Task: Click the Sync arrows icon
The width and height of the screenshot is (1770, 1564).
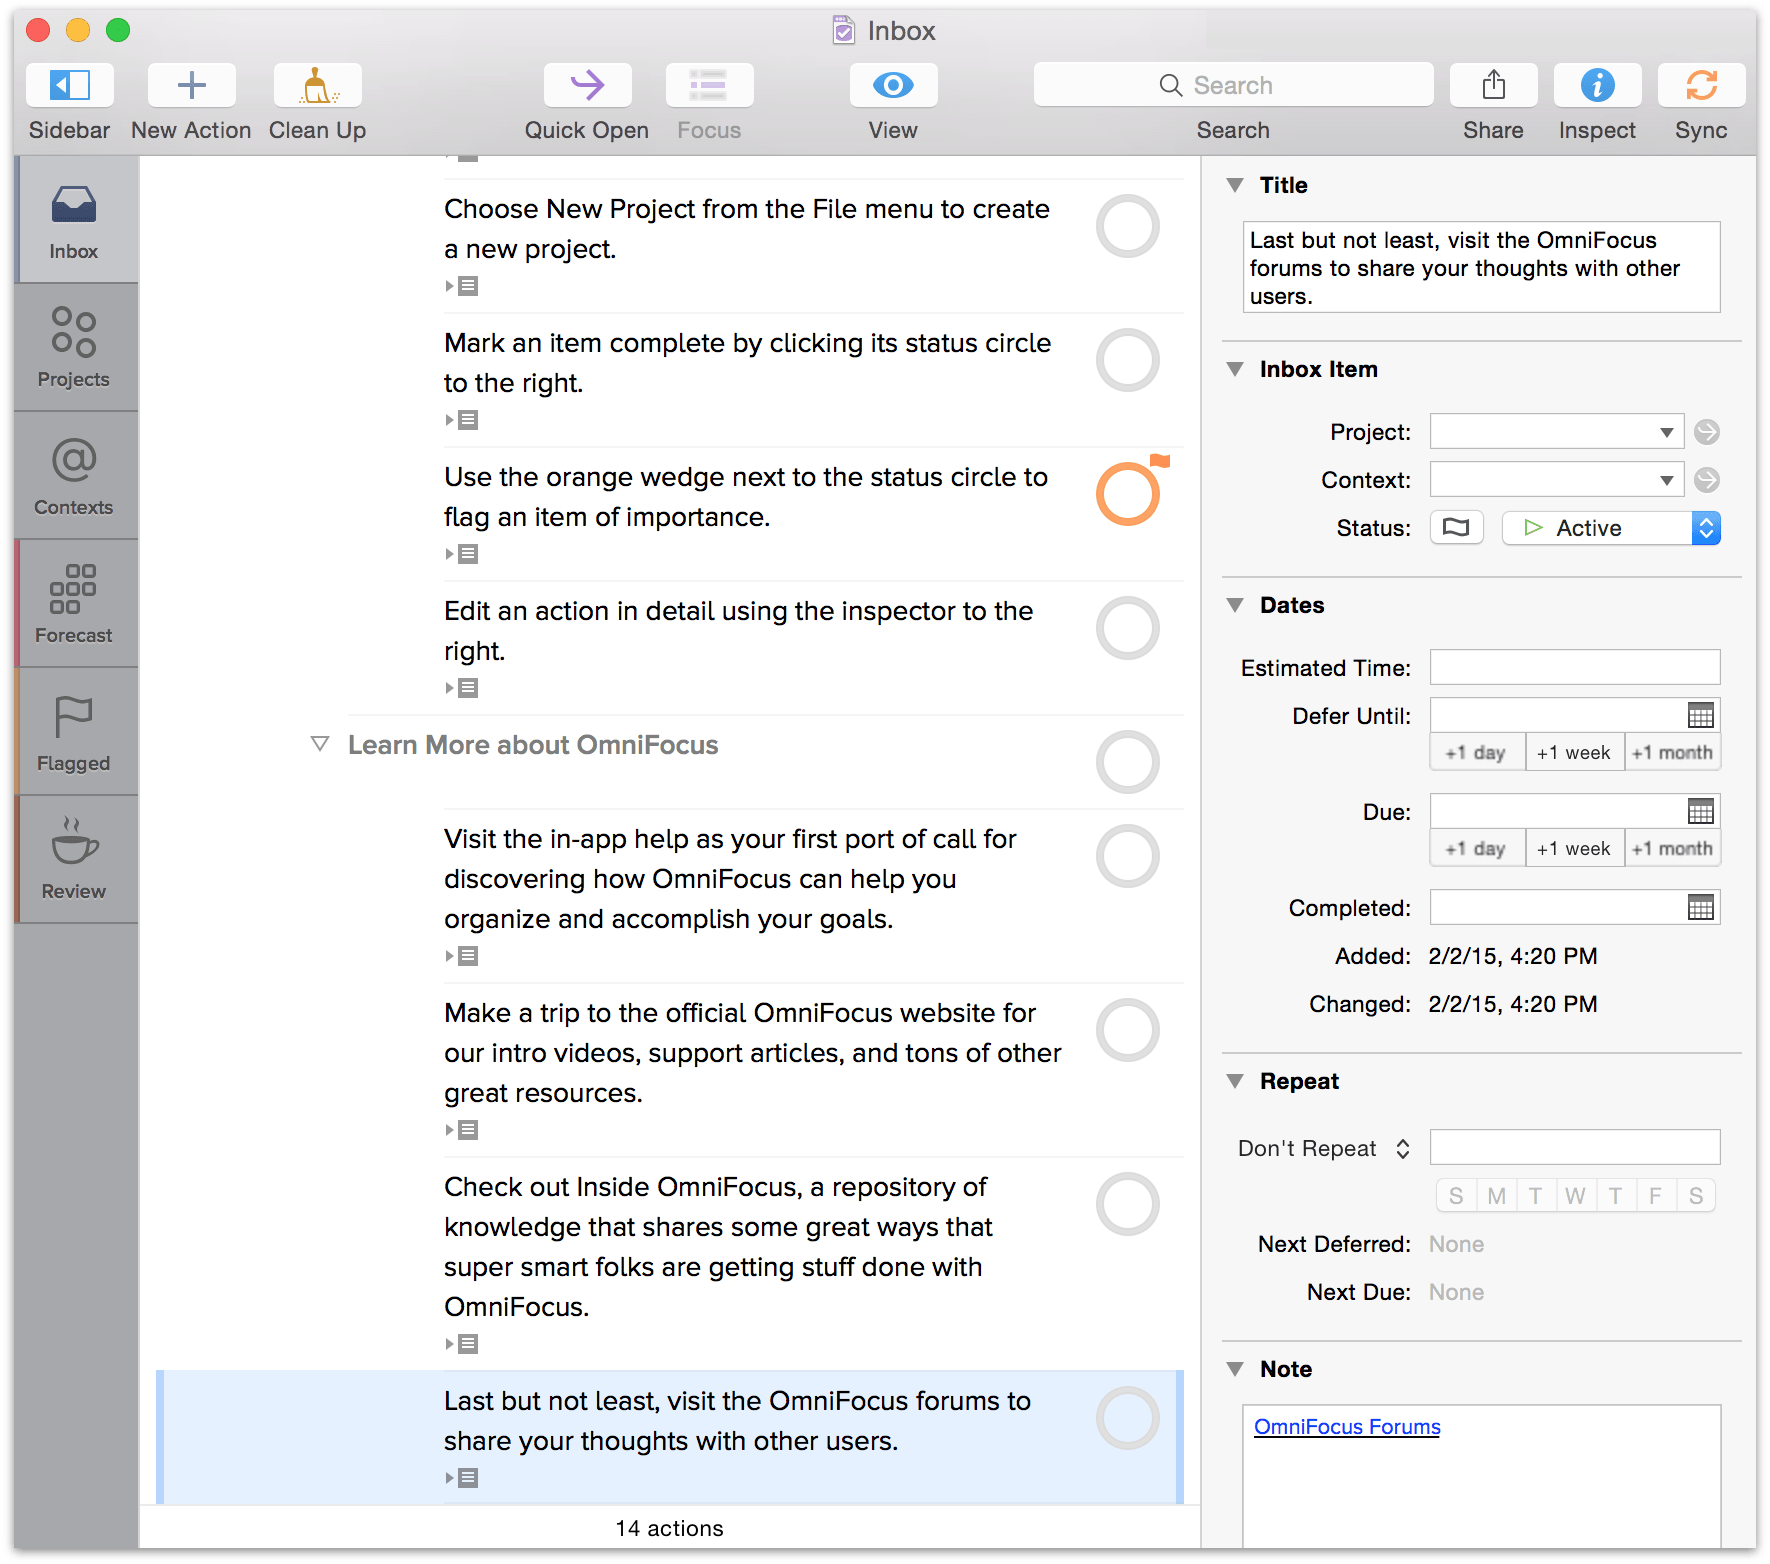Action: pyautogui.click(x=1701, y=85)
